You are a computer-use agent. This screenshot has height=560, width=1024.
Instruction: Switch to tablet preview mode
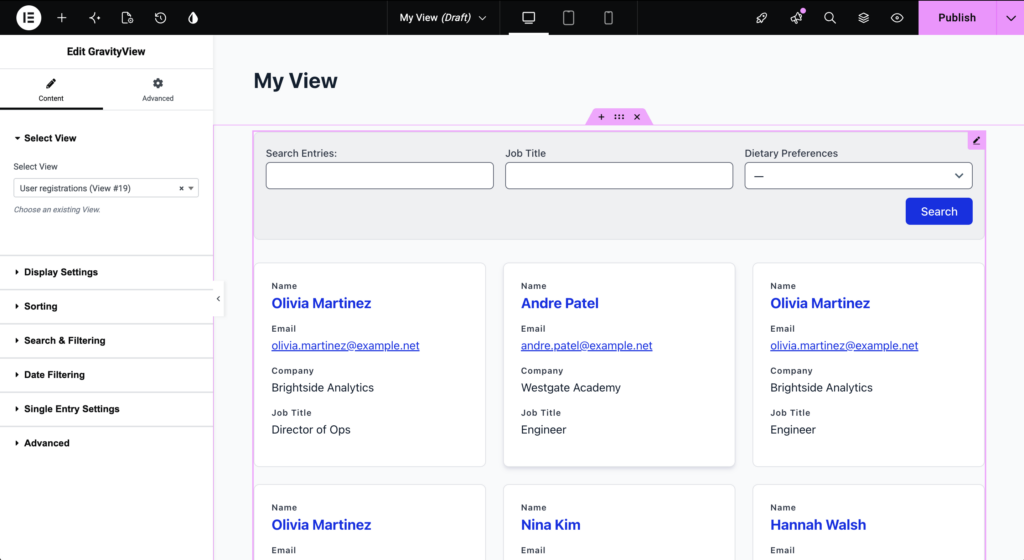(x=568, y=18)
